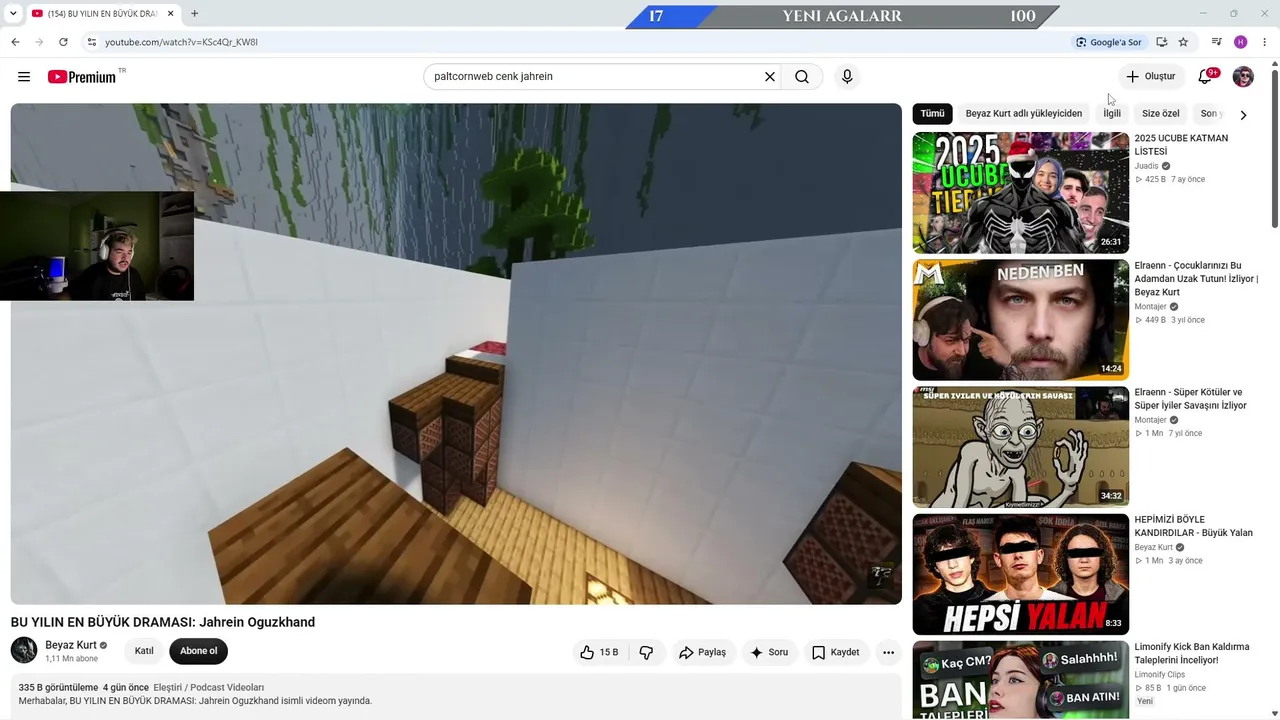Clear the search box with X

(x=770, y=77)
